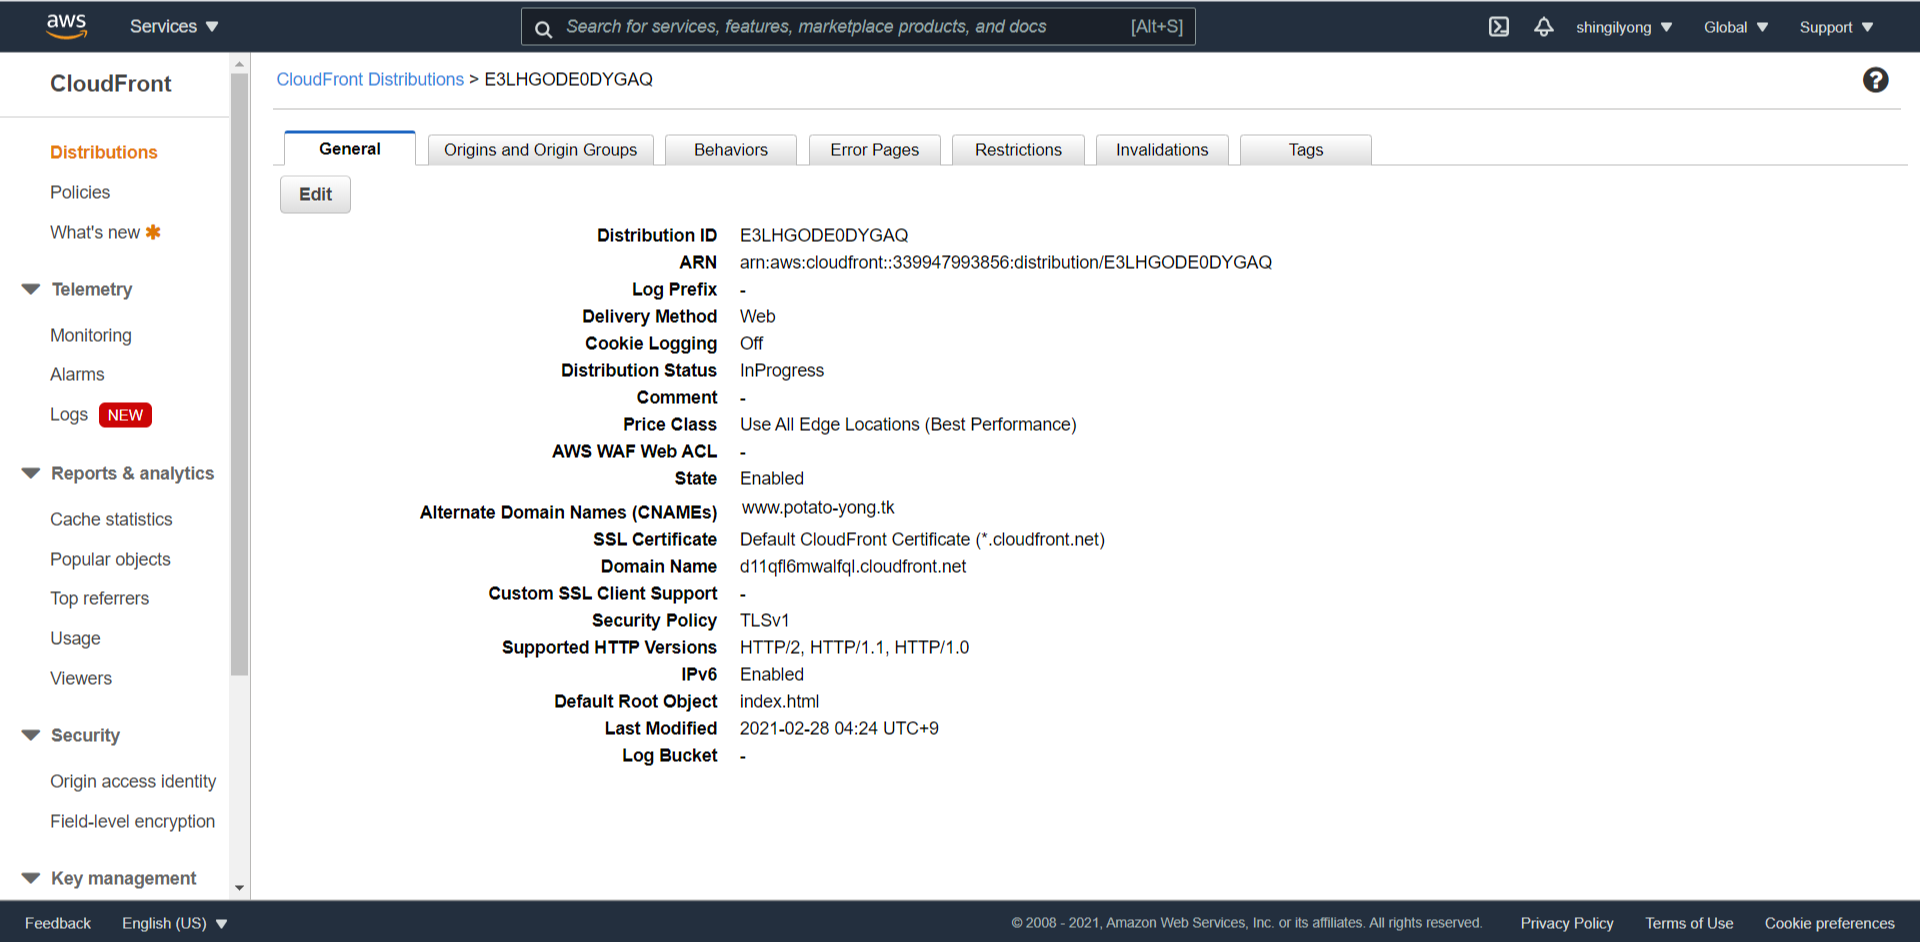Open the Behaviors tab
The image size is (1920, 942).
[x=731, y=150]
